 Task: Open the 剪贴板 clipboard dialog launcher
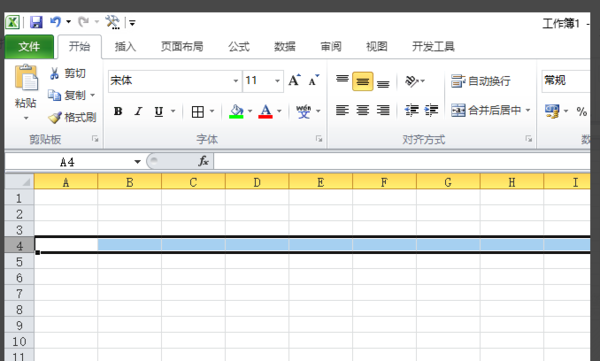pos(95,139)
